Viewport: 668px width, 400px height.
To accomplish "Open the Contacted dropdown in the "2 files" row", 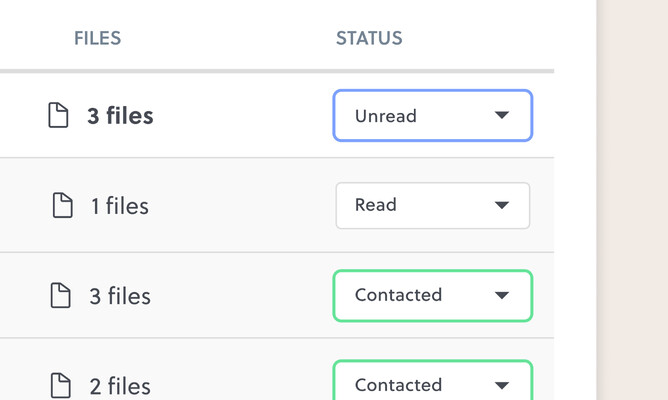I will 432,382.
